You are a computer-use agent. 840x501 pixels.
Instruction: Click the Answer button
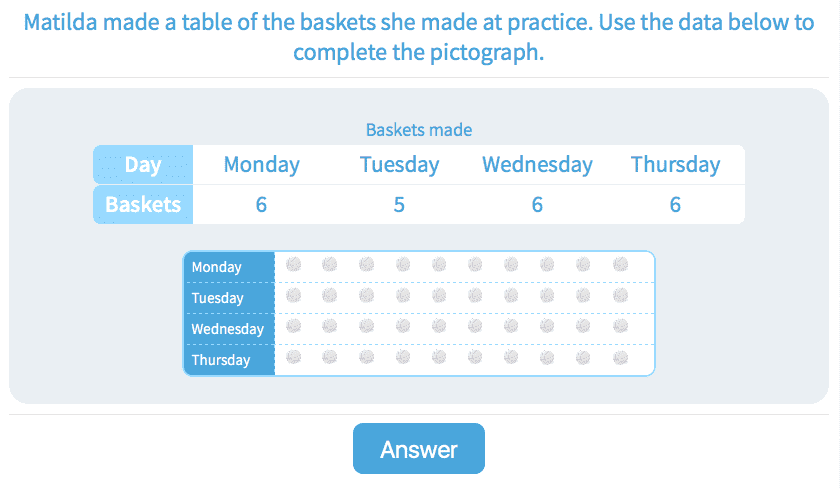click(418, 449)
